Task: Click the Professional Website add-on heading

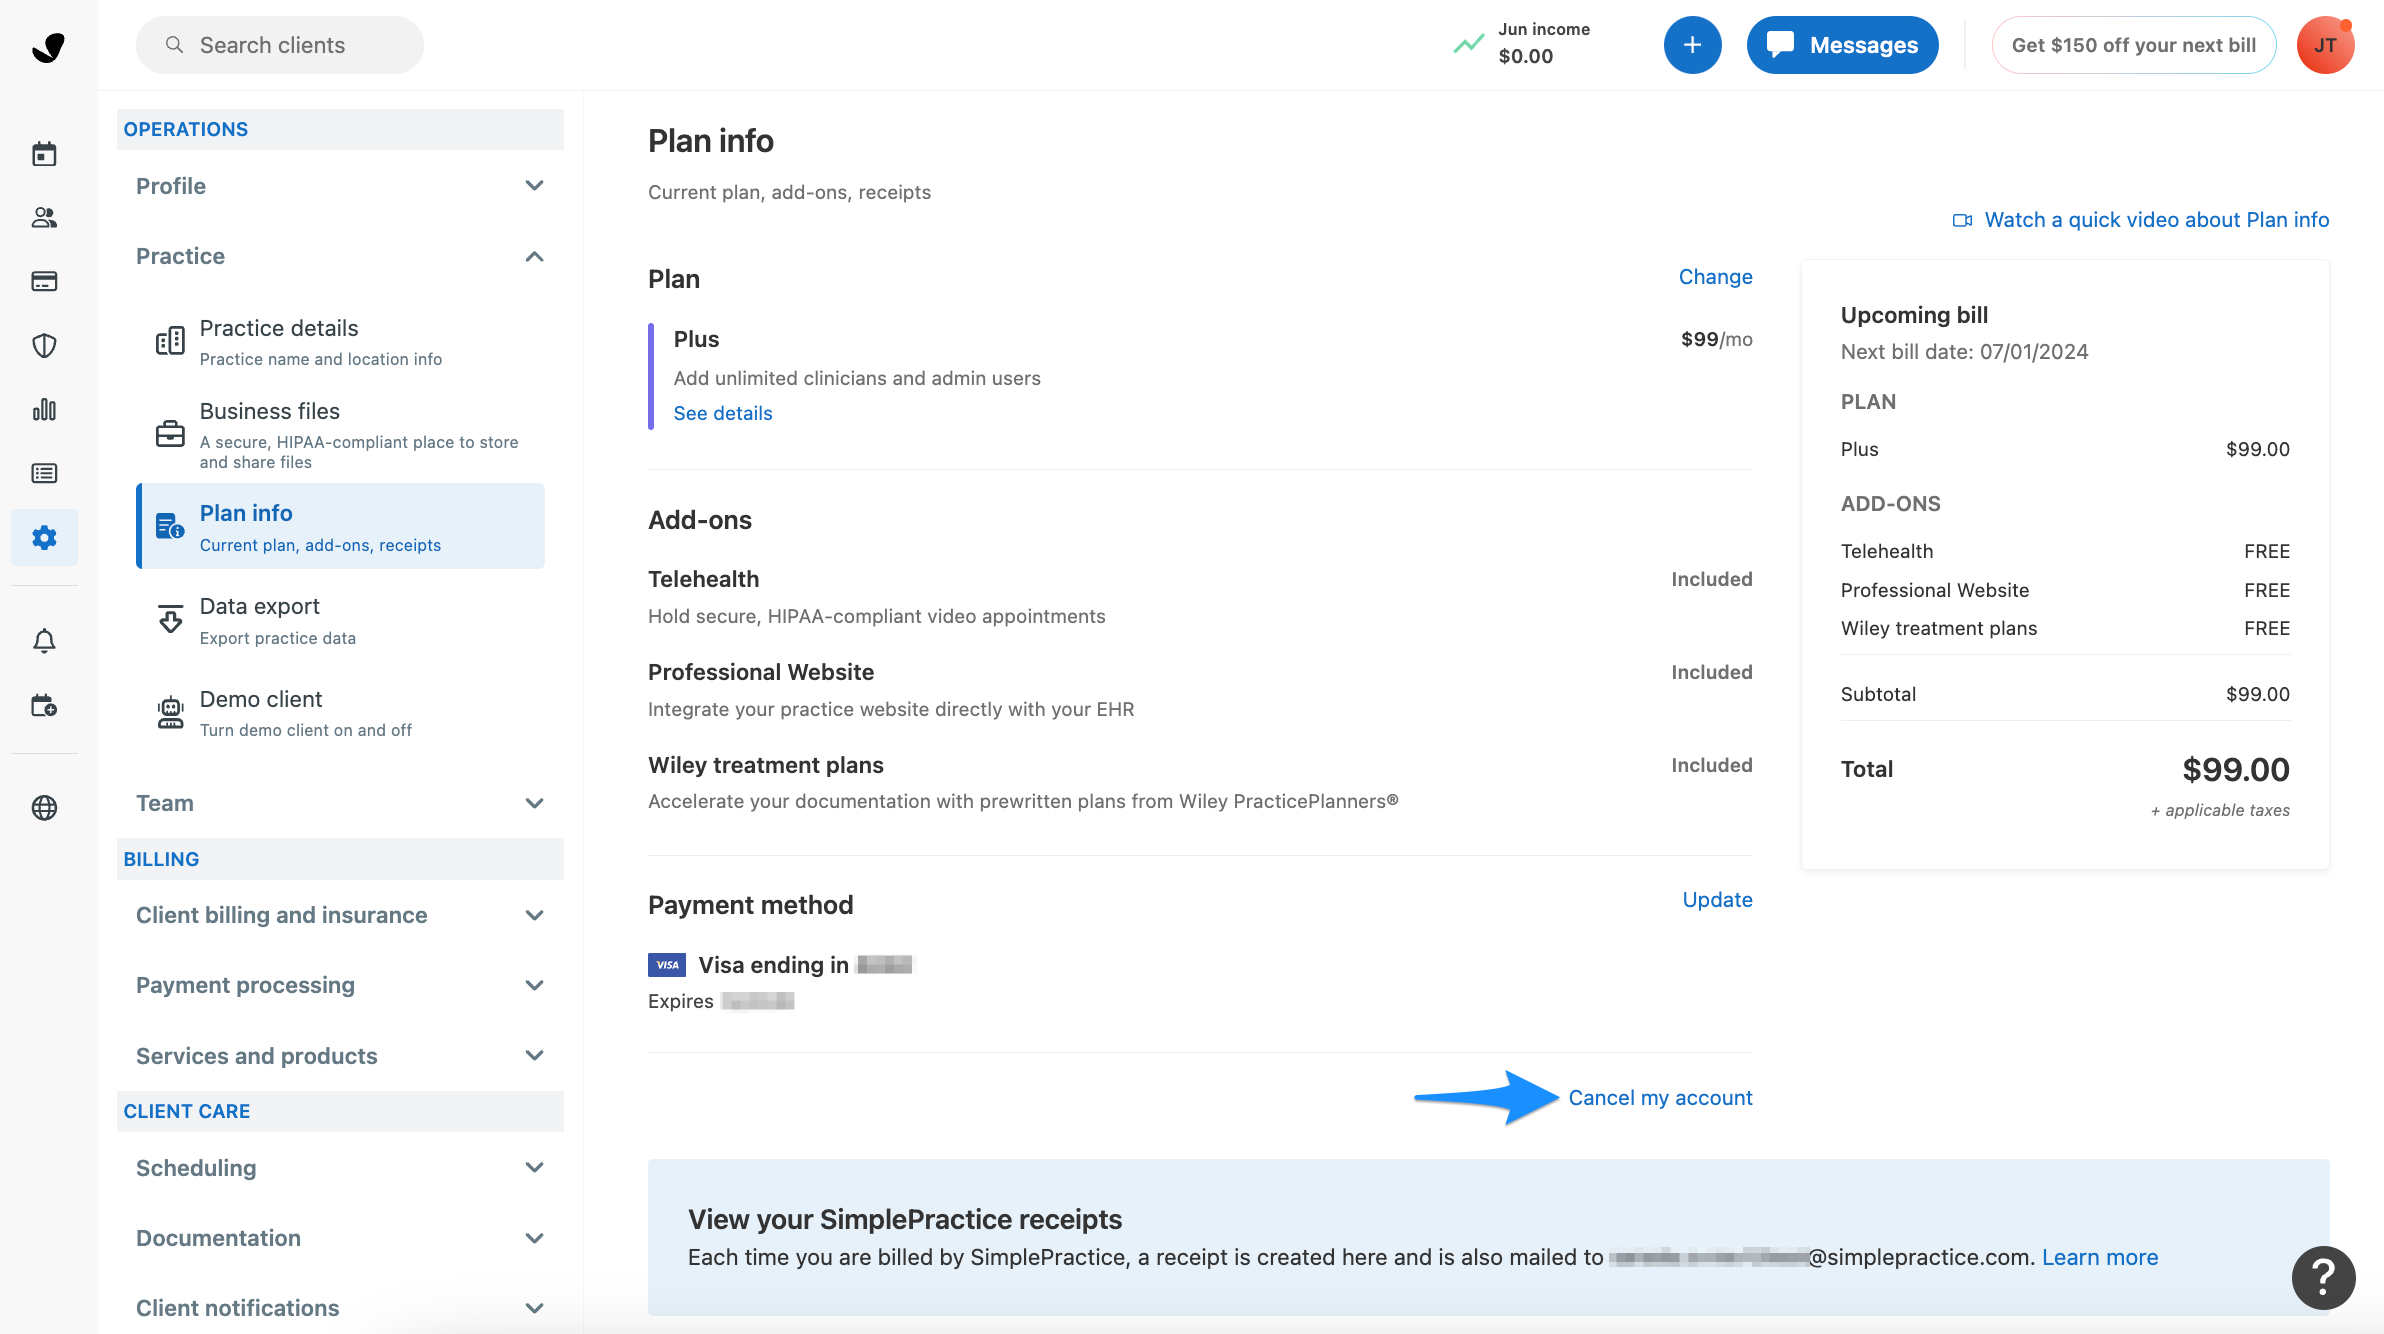Action: [x=760, y=672]
